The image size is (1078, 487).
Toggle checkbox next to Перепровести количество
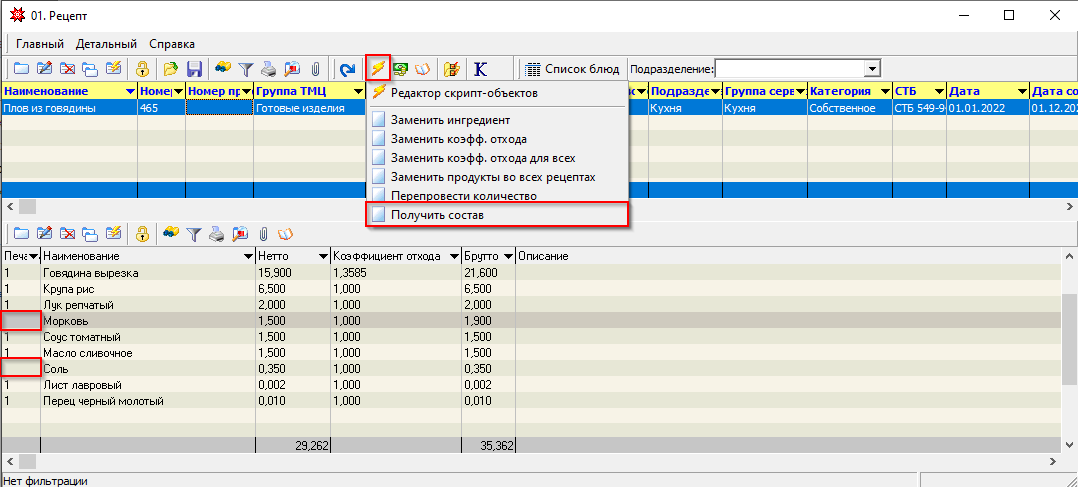point(378,195)
